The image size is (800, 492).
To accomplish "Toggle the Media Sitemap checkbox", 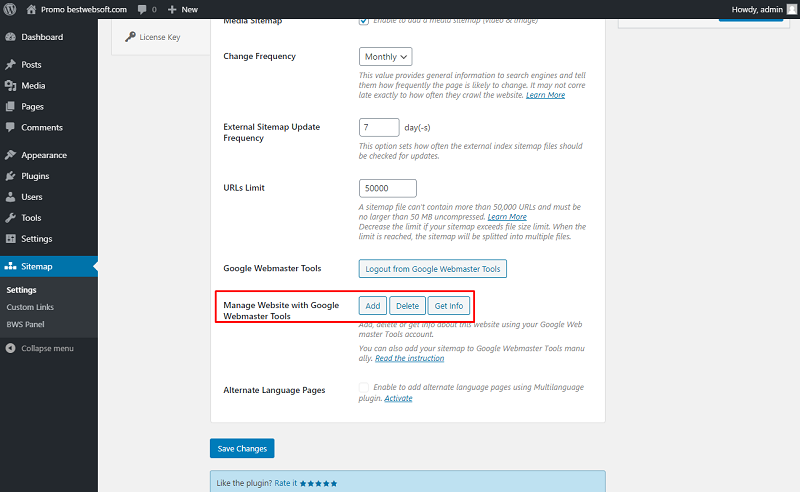I will pos(364,20).
